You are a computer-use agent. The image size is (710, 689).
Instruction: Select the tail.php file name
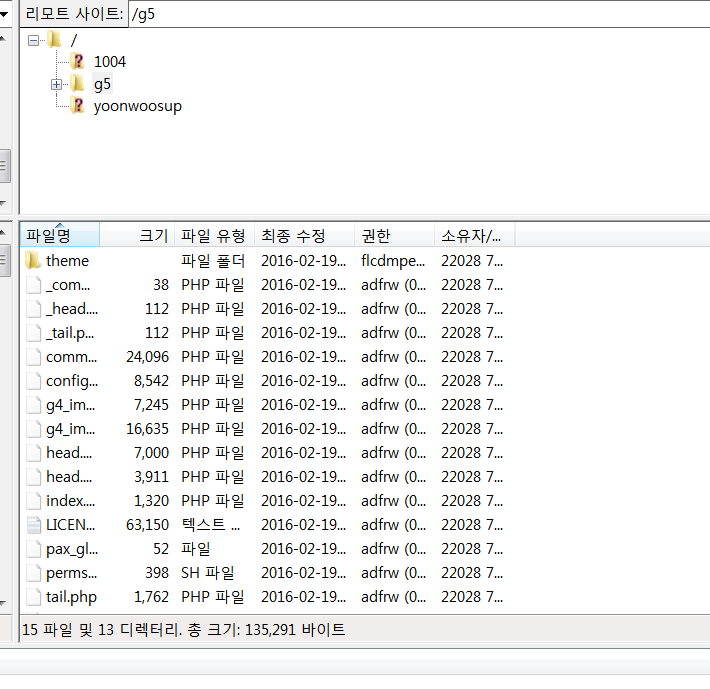(x=72, y=597)
